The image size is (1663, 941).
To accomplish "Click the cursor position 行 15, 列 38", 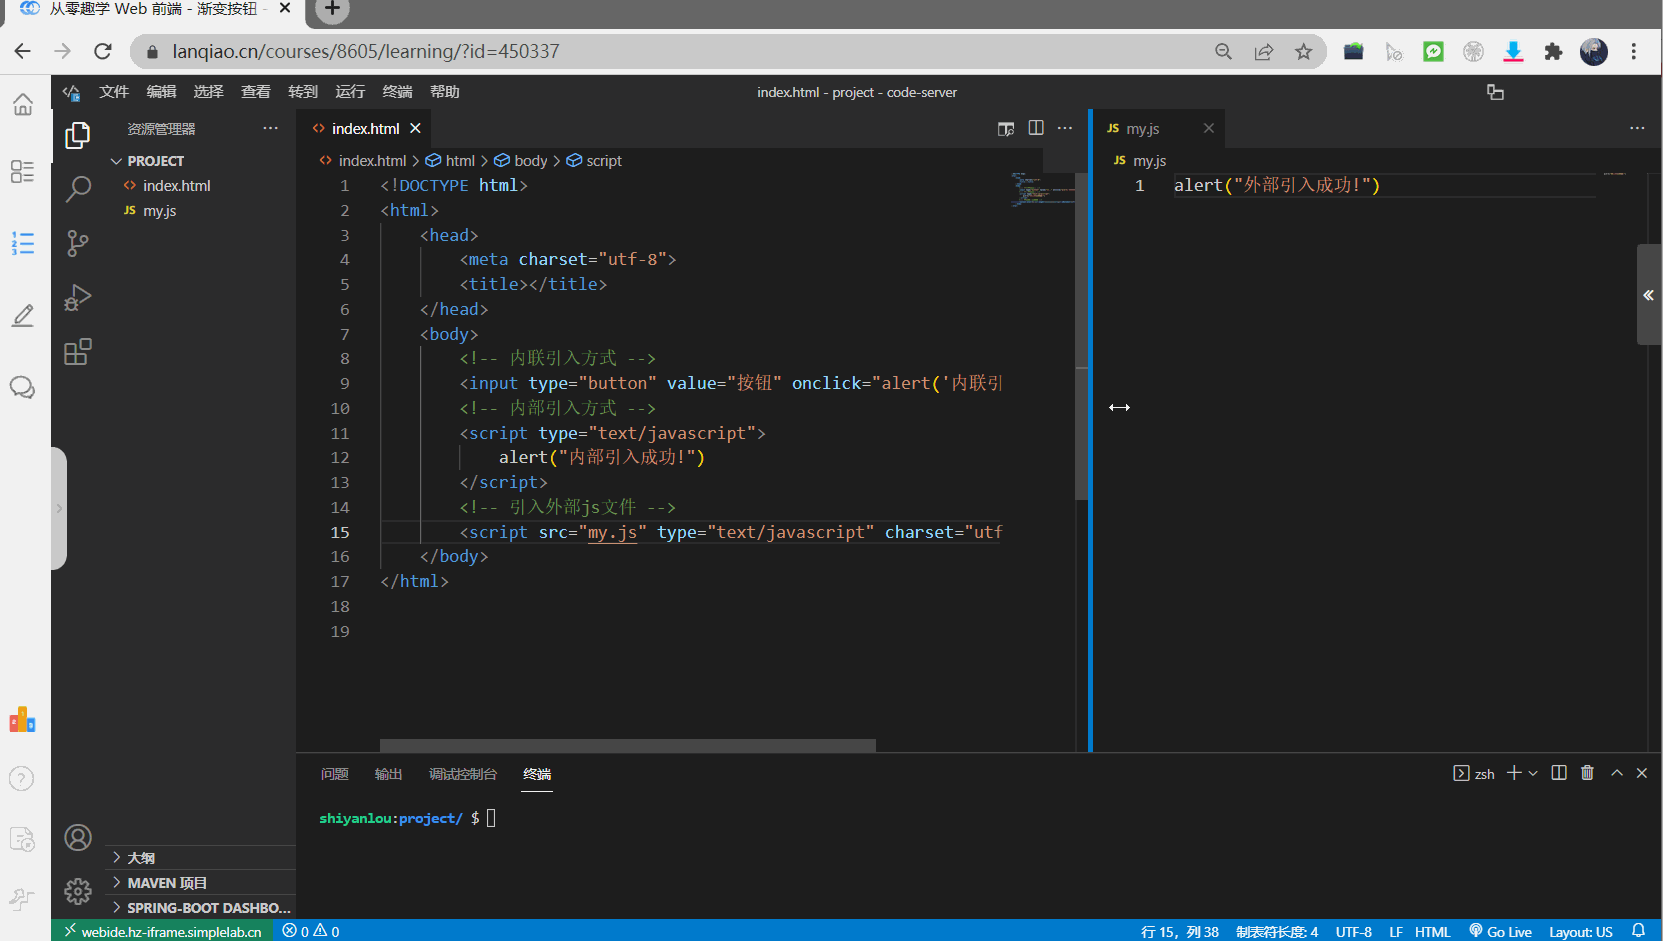I will tap(1179, 931).
